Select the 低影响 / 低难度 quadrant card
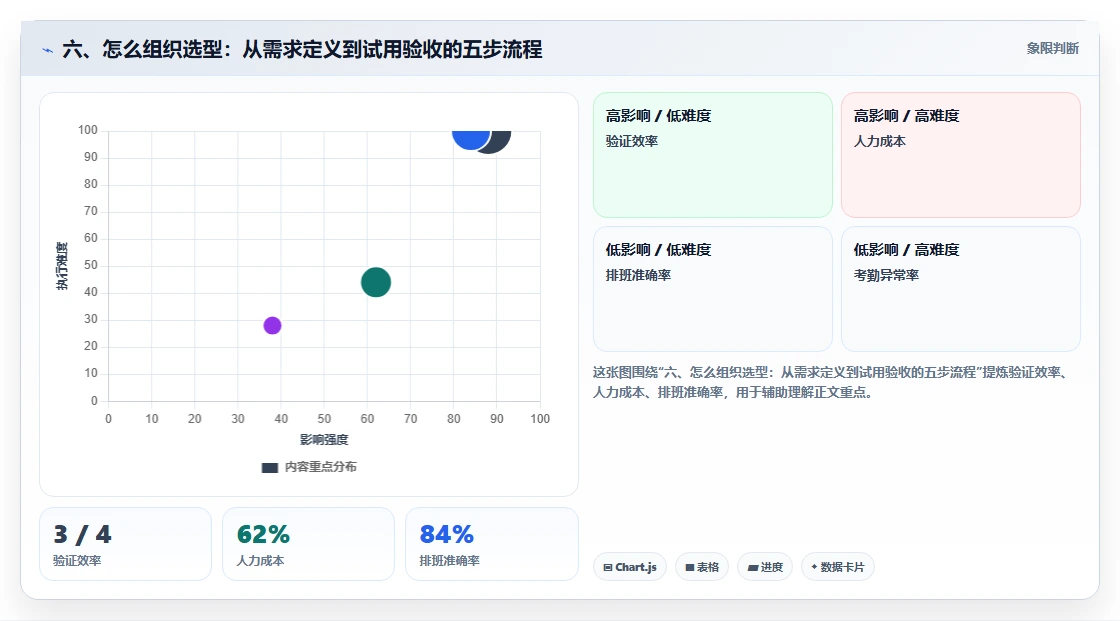This screenshot has height=621, width=1120. pyautogui.click(x=713, y=289)
